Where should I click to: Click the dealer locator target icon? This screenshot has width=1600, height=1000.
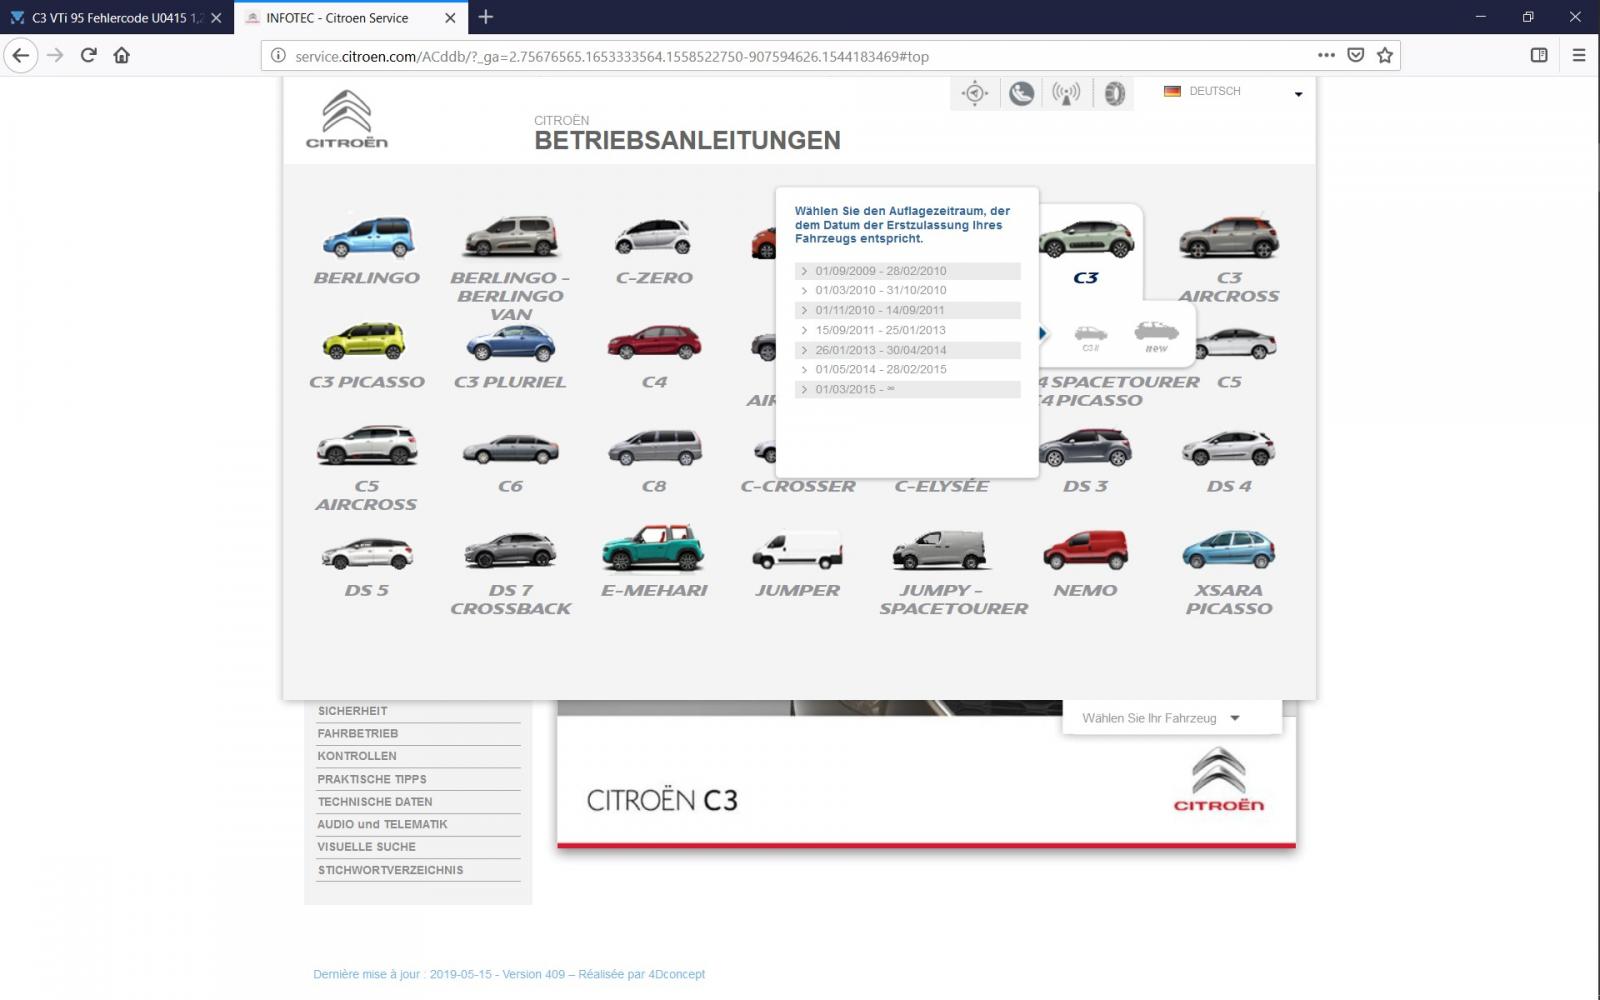coord(975,93)
